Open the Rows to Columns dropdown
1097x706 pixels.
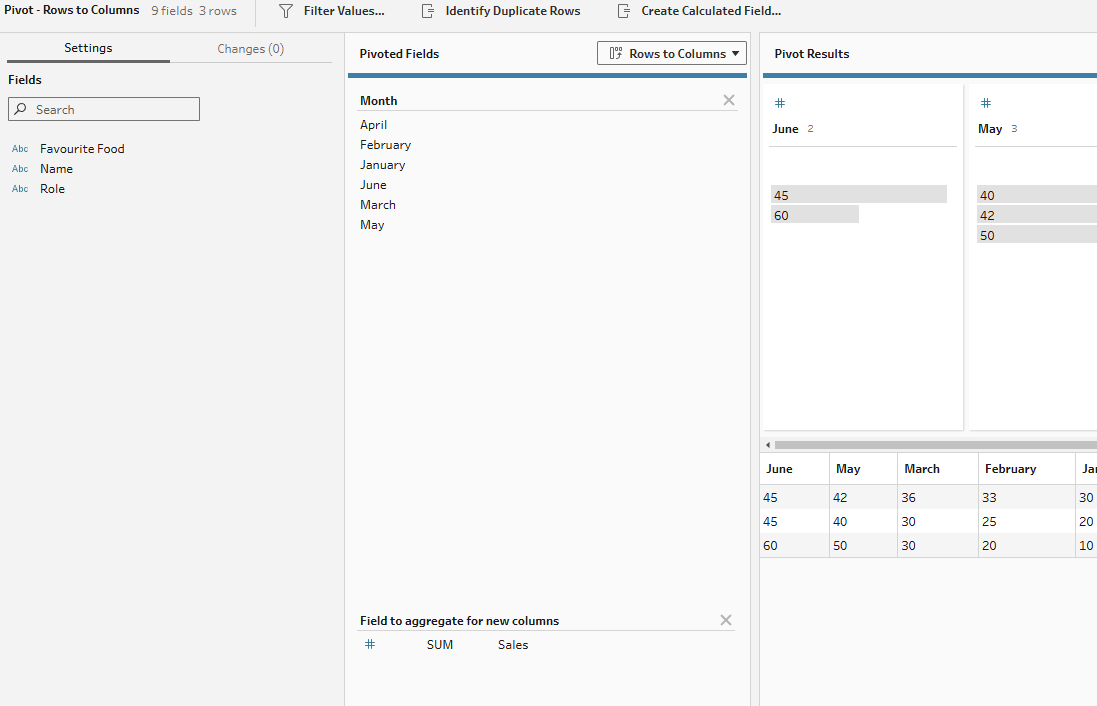(x=671, y=54)
